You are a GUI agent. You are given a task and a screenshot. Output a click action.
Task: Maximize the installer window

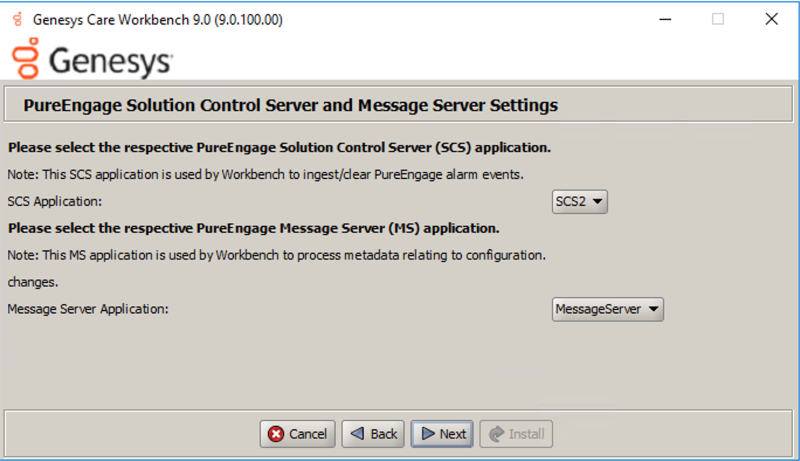point(717,19)
